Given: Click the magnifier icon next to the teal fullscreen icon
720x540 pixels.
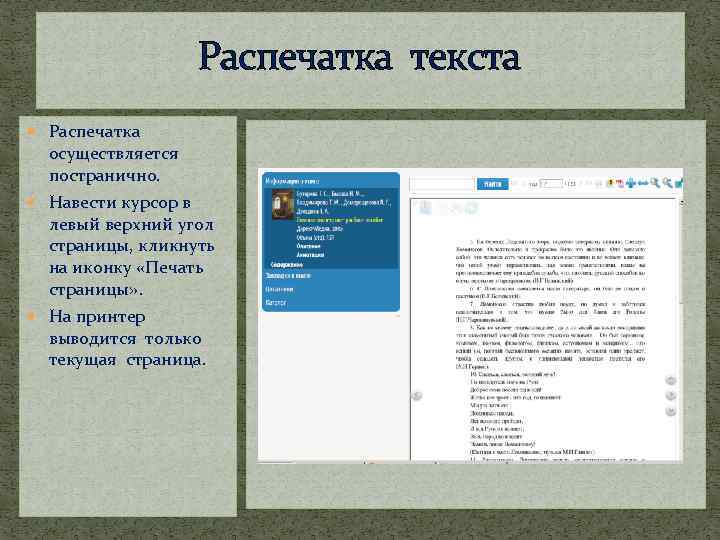Looking at the screenshot, I should coord(668,183).
